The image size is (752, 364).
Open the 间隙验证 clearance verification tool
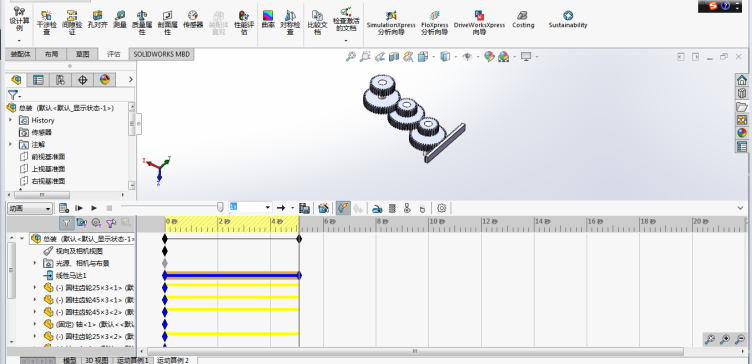pos(72,22)
